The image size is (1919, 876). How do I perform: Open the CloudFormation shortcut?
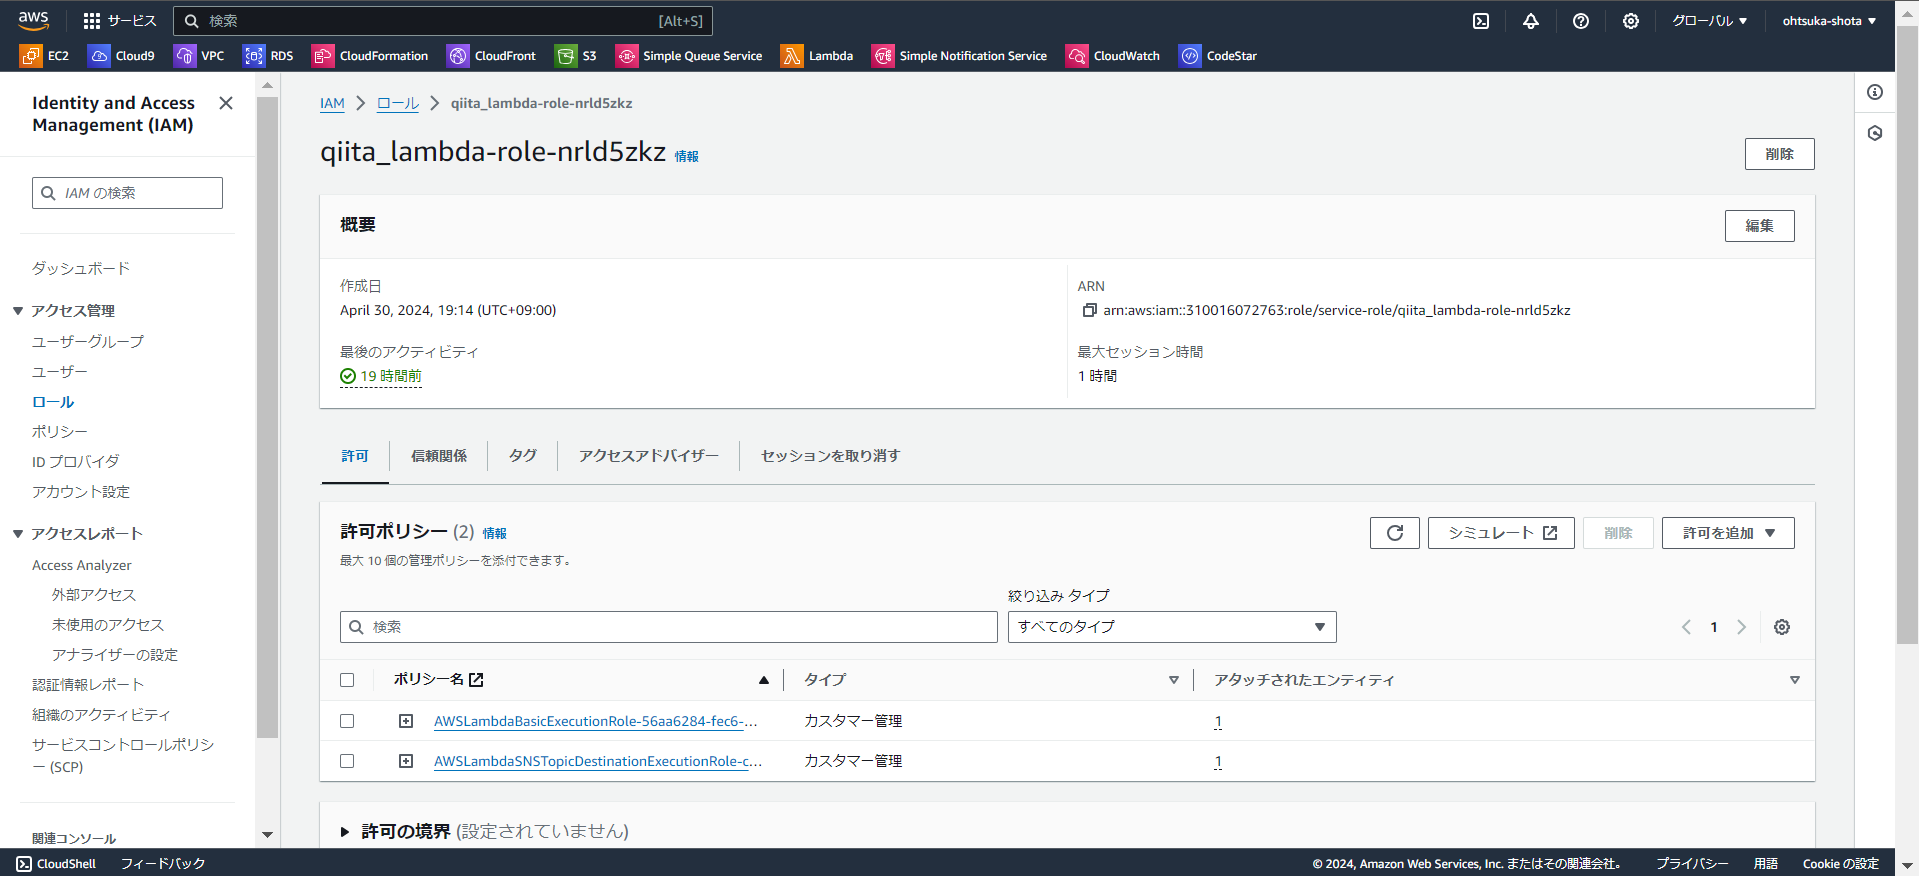[370, 56]
